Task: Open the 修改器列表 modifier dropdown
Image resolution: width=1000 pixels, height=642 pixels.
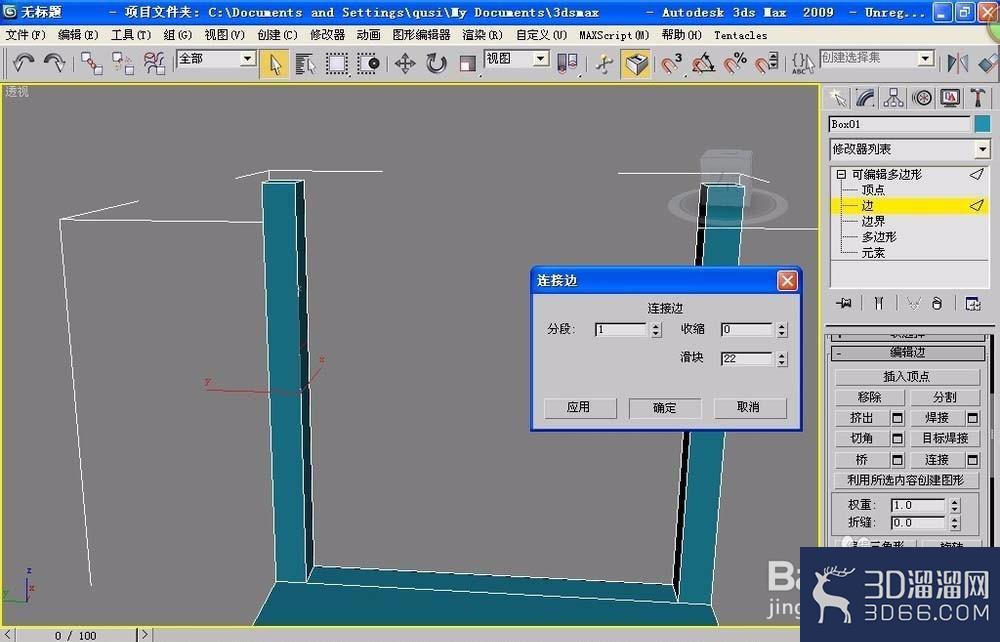Action: 909,149
